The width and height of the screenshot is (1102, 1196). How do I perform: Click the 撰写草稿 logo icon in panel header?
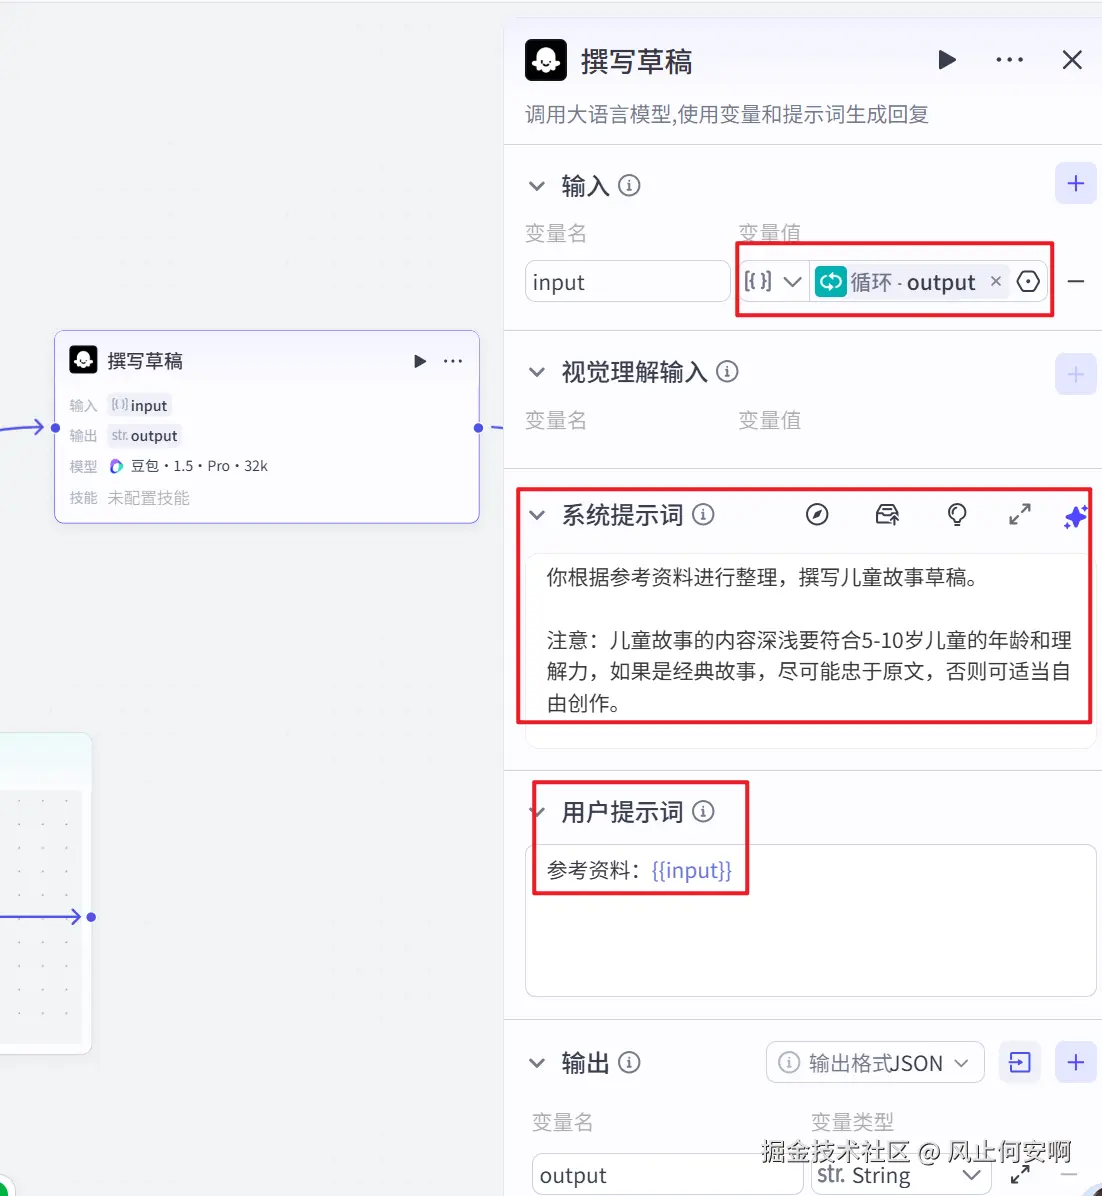[x=545, y=59]
